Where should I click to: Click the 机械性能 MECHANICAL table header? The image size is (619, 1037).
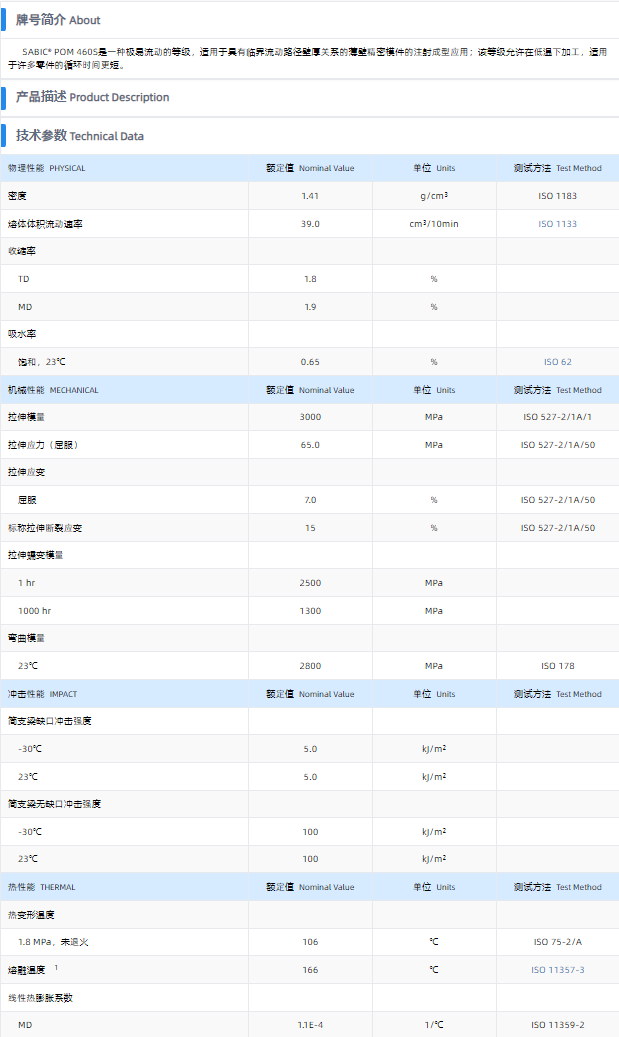[53, 390]
